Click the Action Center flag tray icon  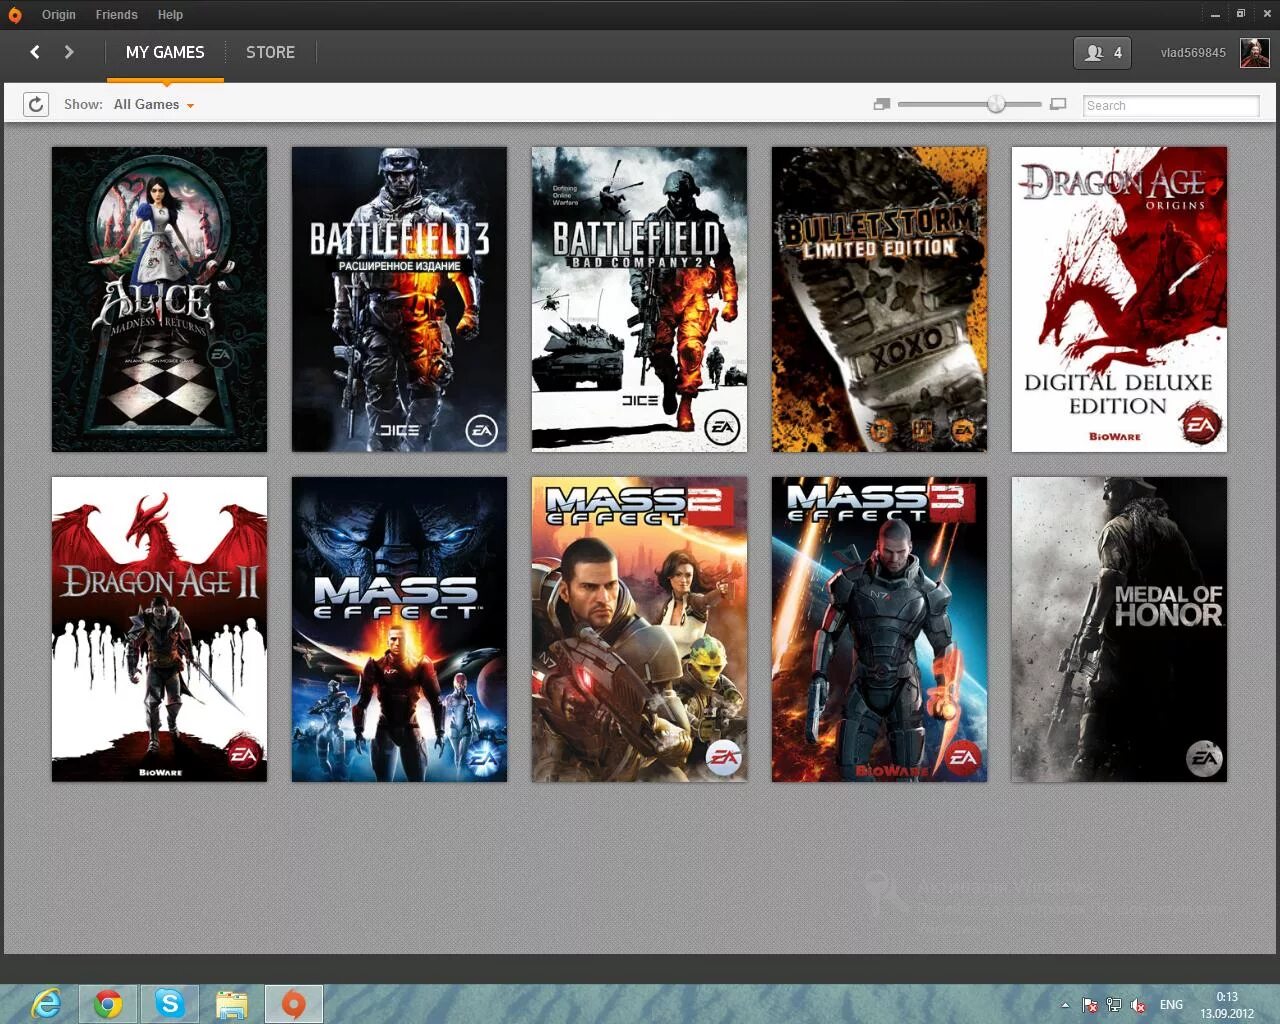coord(1090,1005)
